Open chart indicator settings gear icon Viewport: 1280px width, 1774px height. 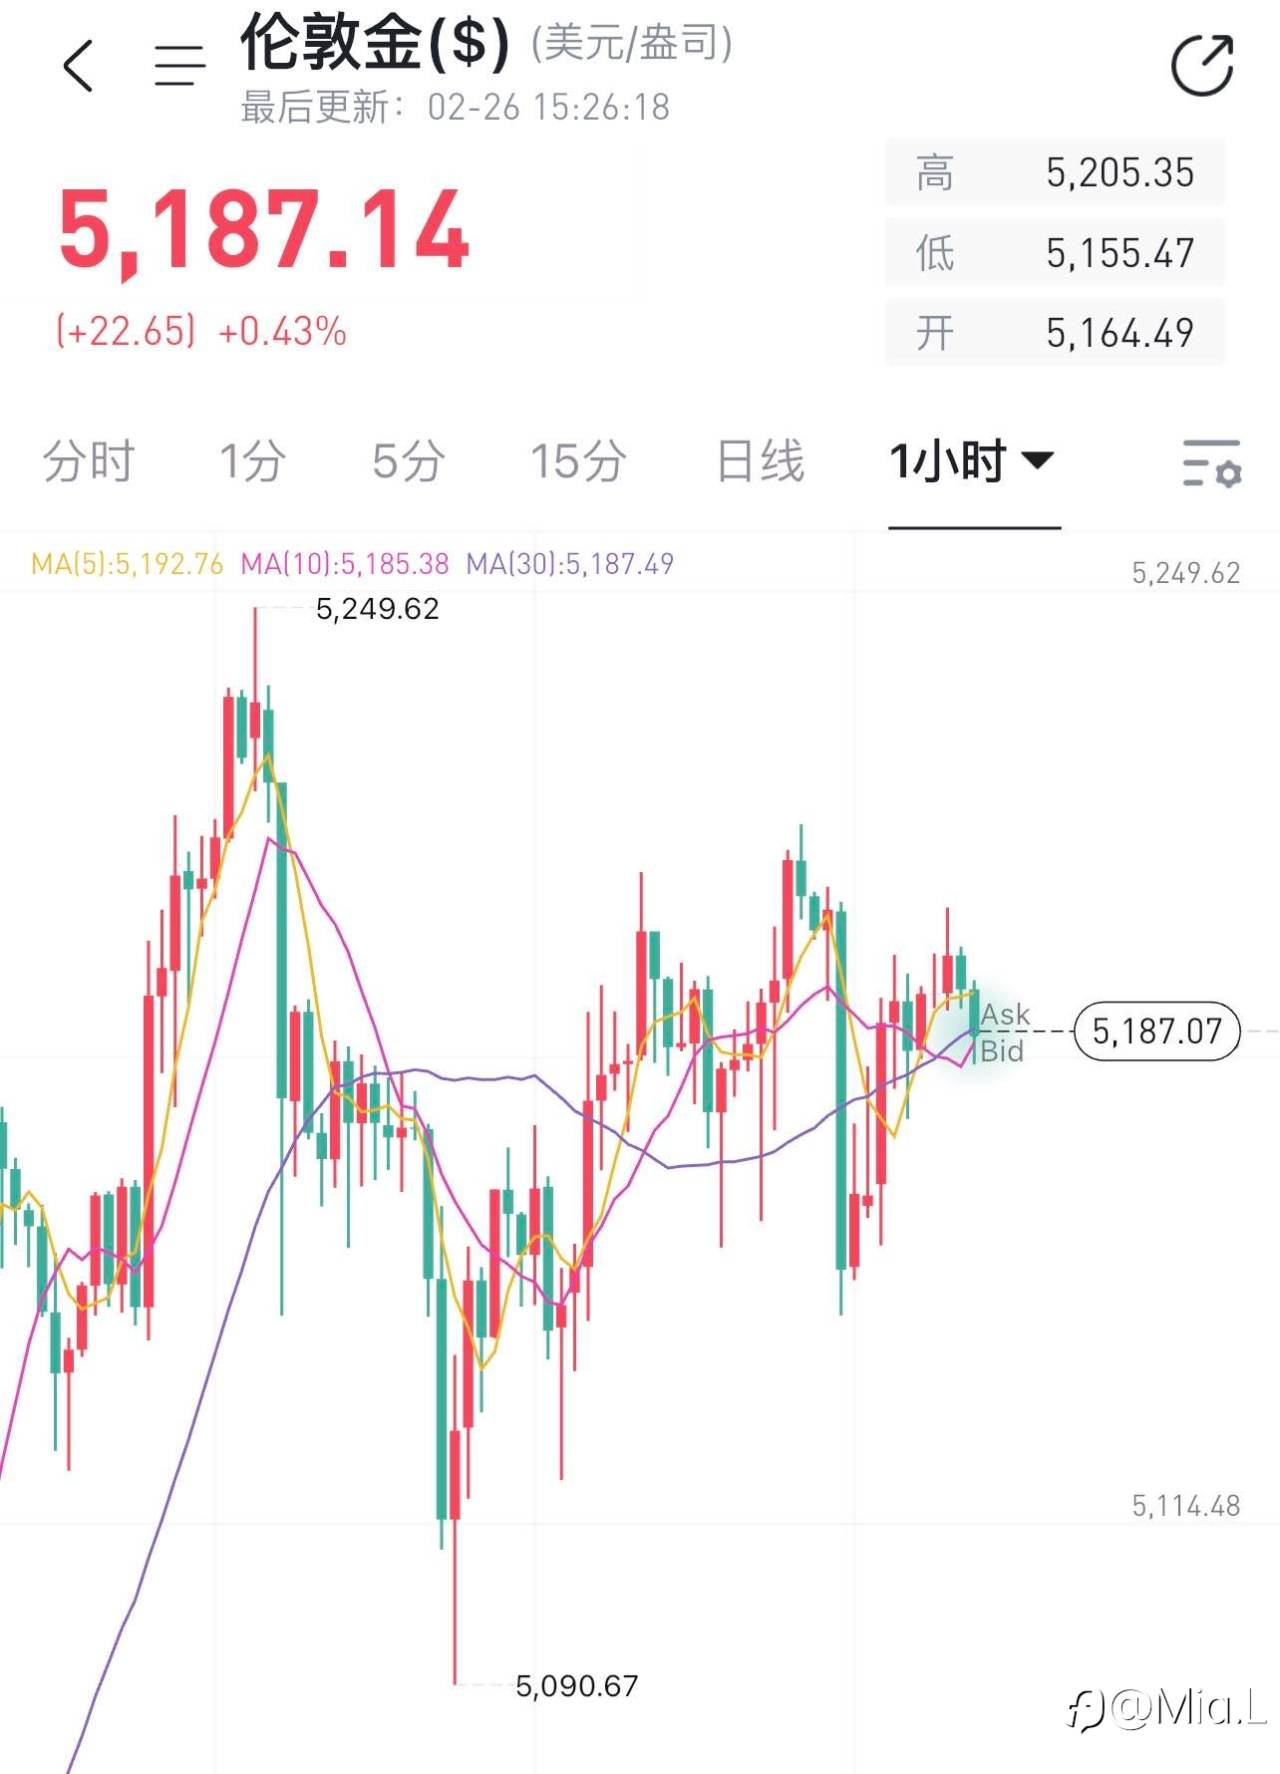point(1211,463)
